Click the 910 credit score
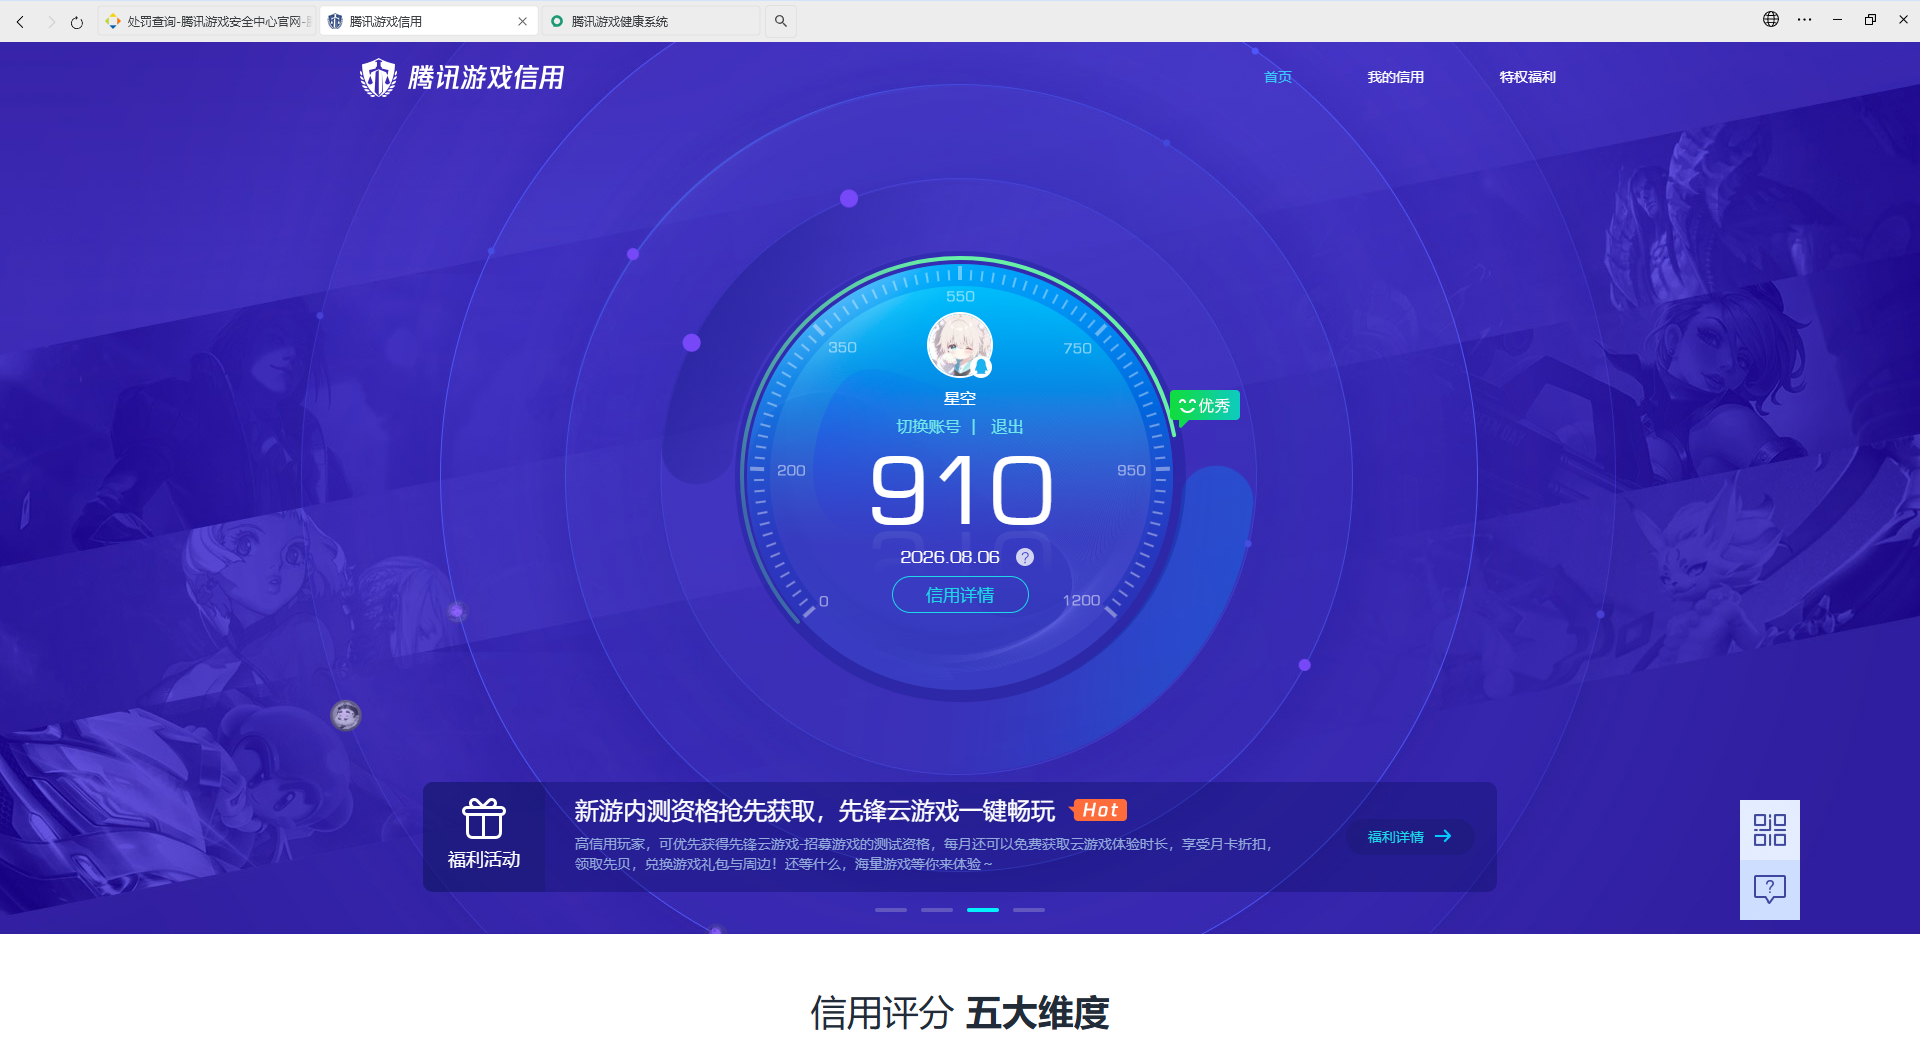The width and height of the screenshot is (1920, 1040). [x=961, y=490]
